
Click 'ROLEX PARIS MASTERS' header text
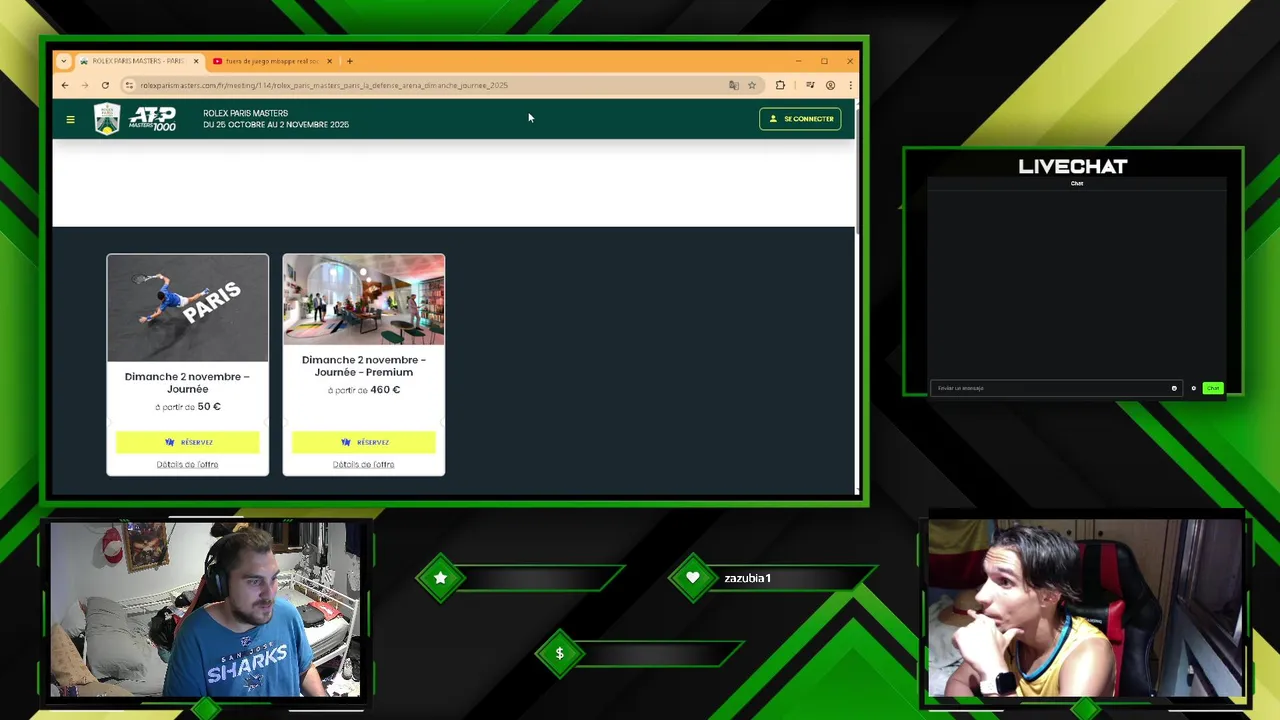tap(245, 113)
